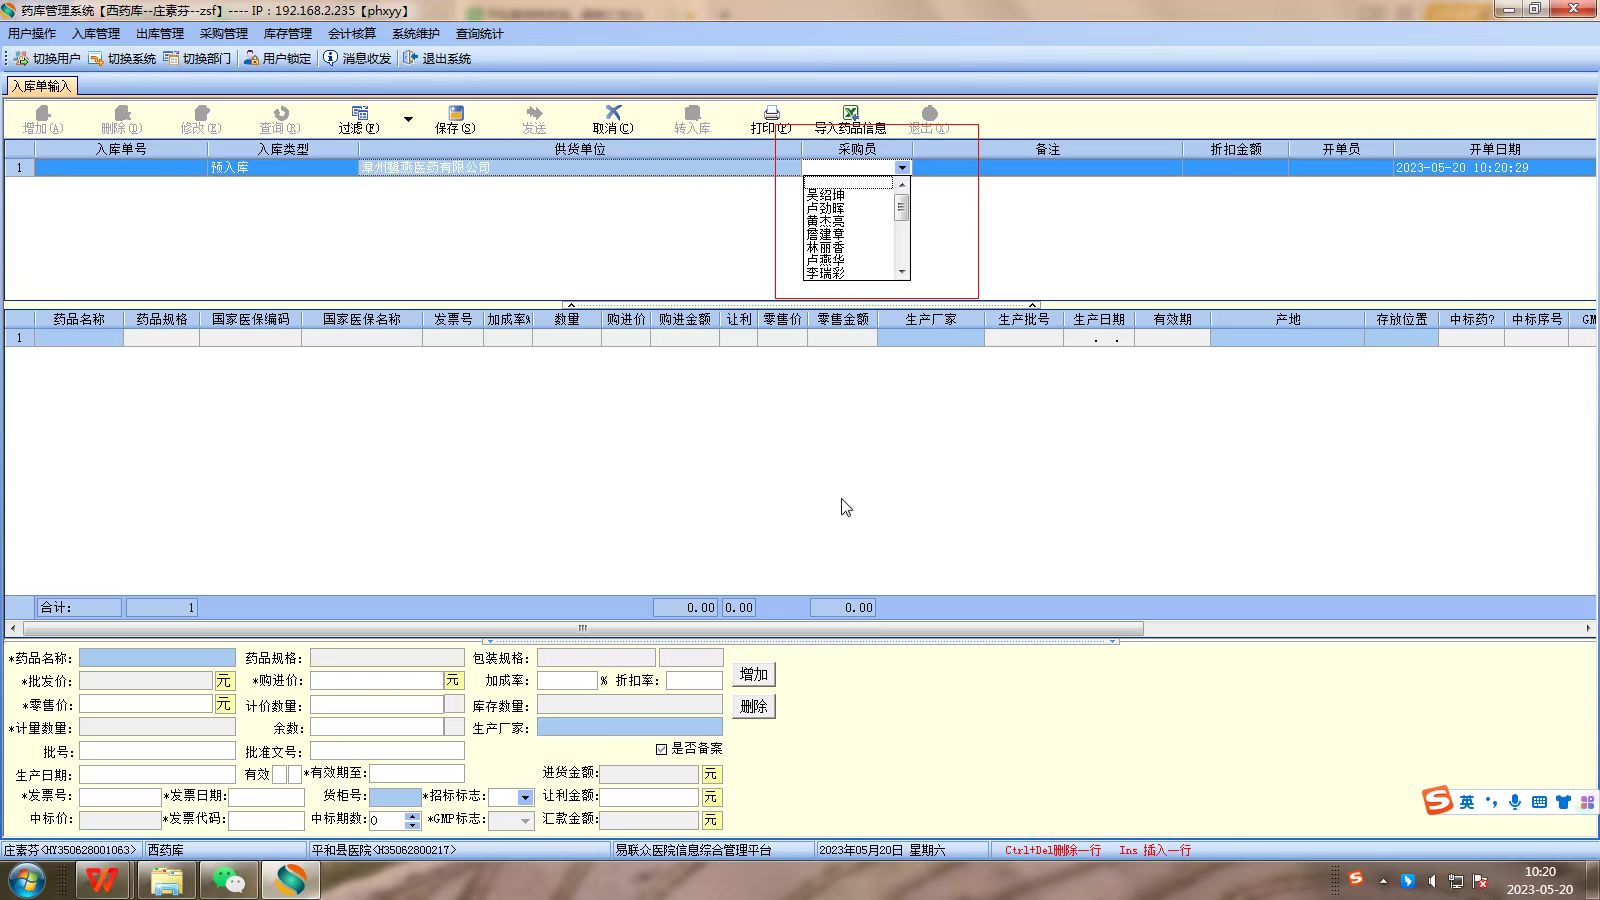The image size is (1600, 900).
Task: Click the 增加 button beside the form
Action: [x=754, y=675]
